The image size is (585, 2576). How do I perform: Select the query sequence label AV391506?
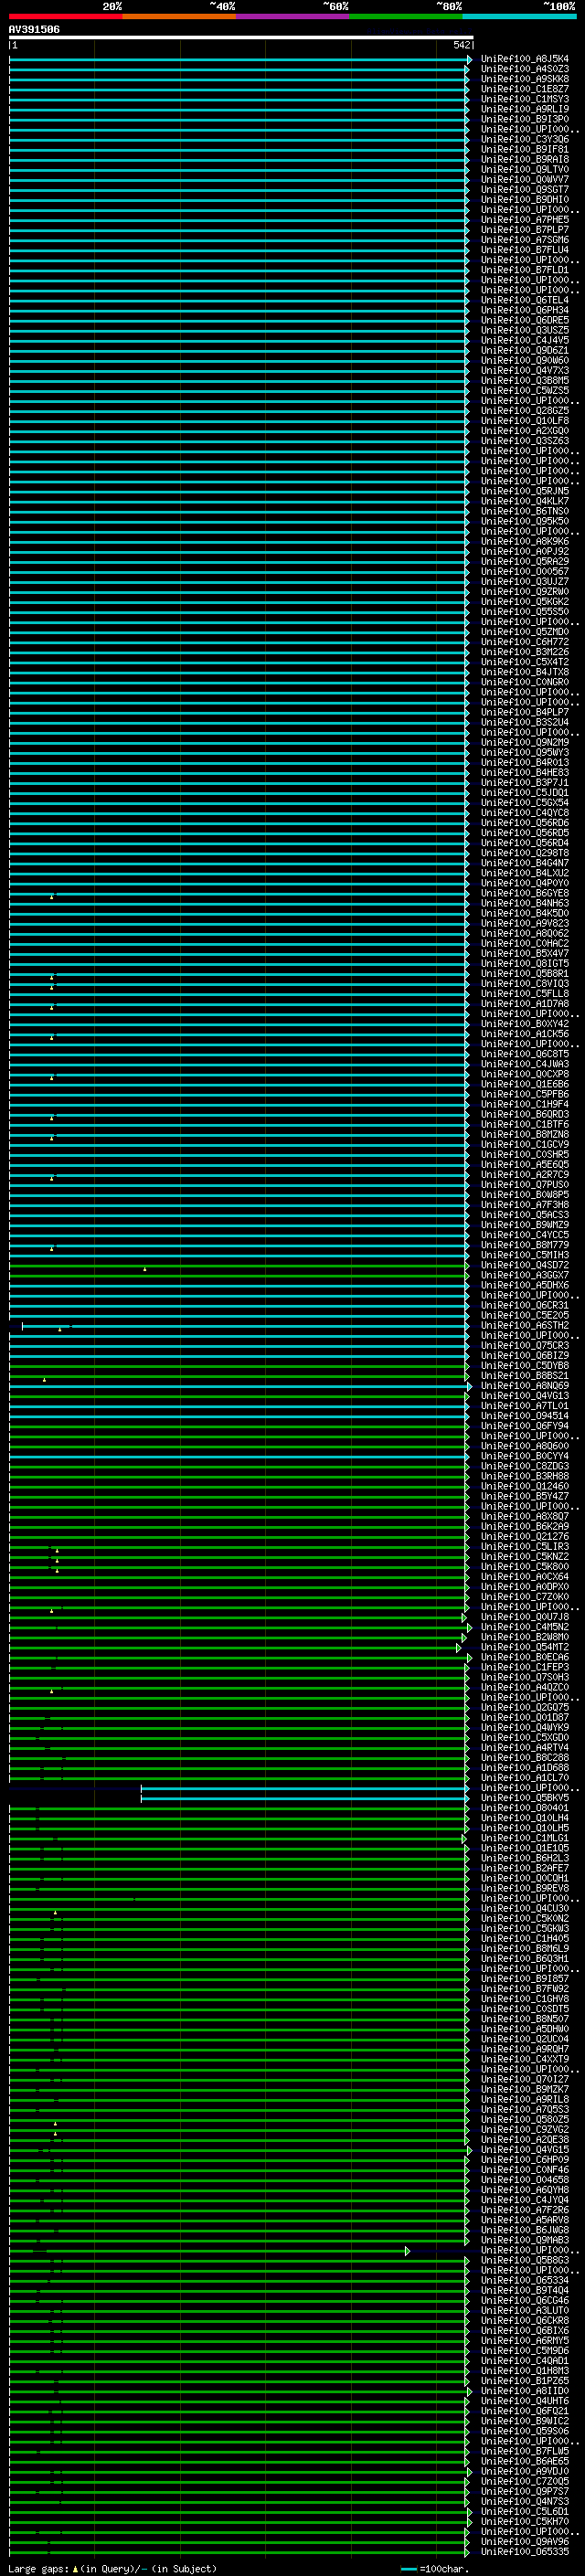click(x=34, y=30)
